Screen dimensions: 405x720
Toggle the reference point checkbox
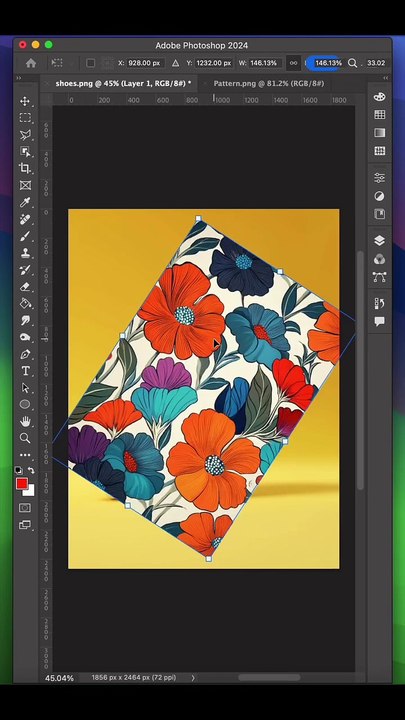click(90, 63)
